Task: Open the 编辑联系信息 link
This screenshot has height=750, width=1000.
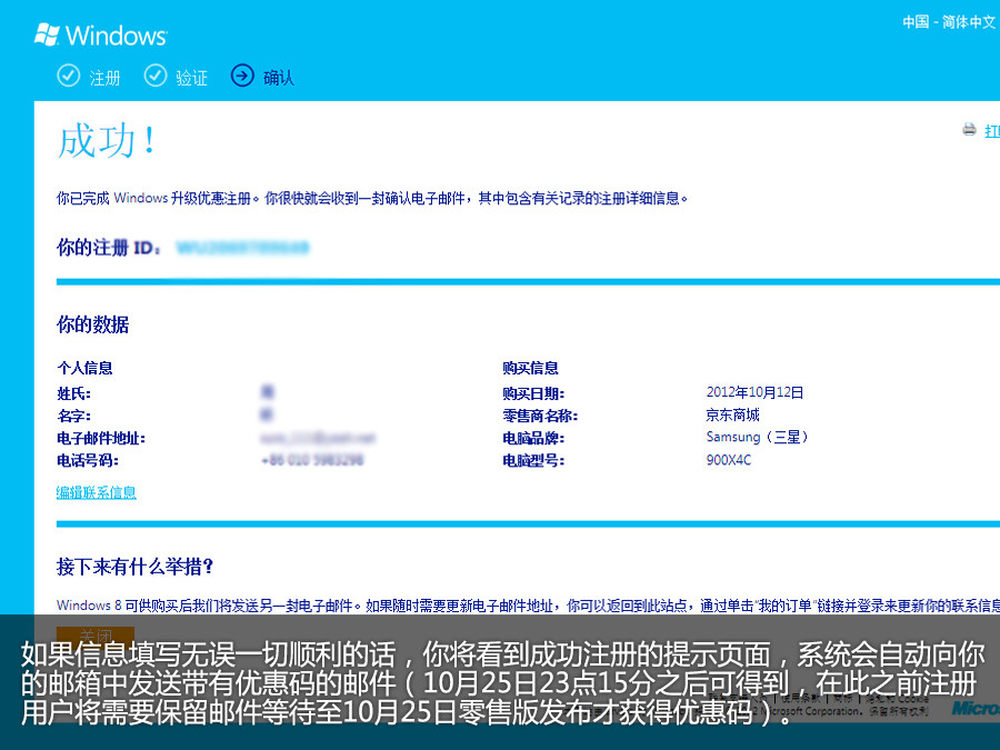Action: click(96, 492)
